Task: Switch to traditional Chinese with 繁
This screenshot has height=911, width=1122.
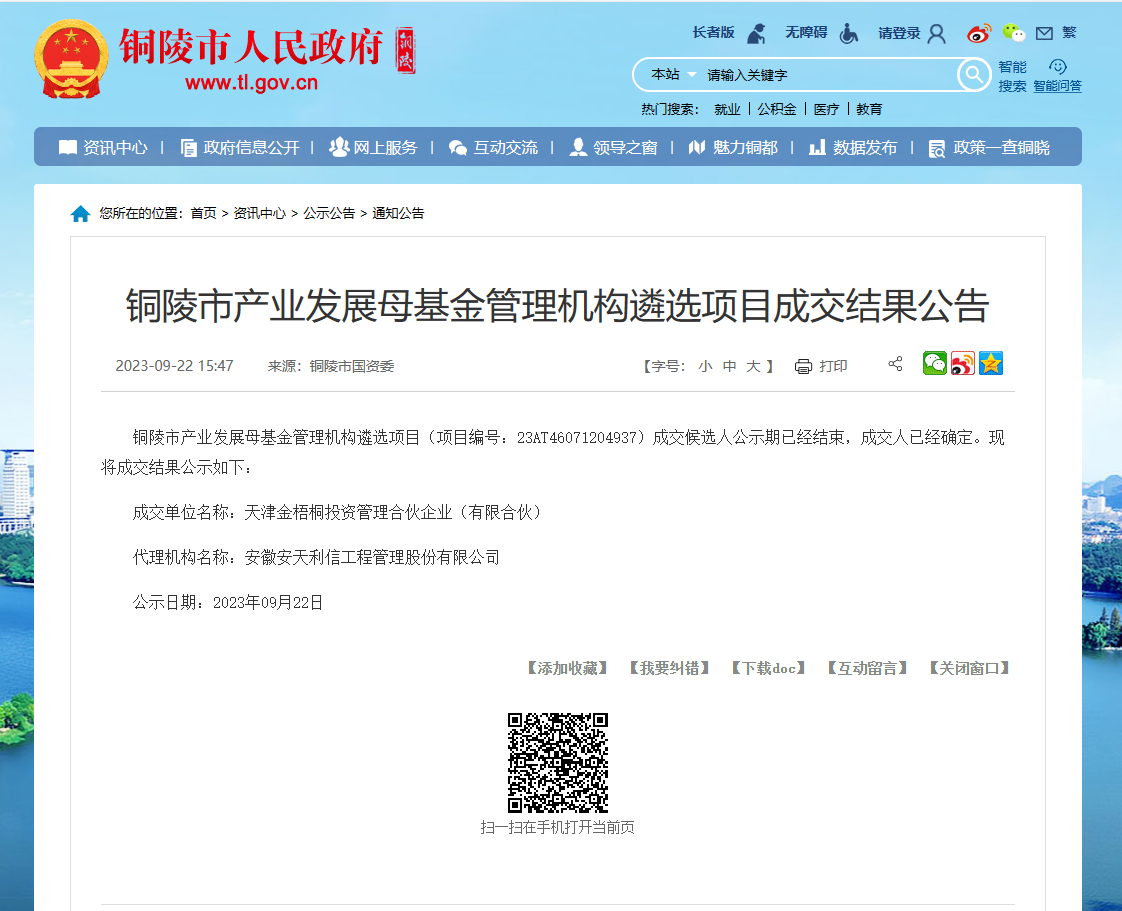Action: (1069, 33)
